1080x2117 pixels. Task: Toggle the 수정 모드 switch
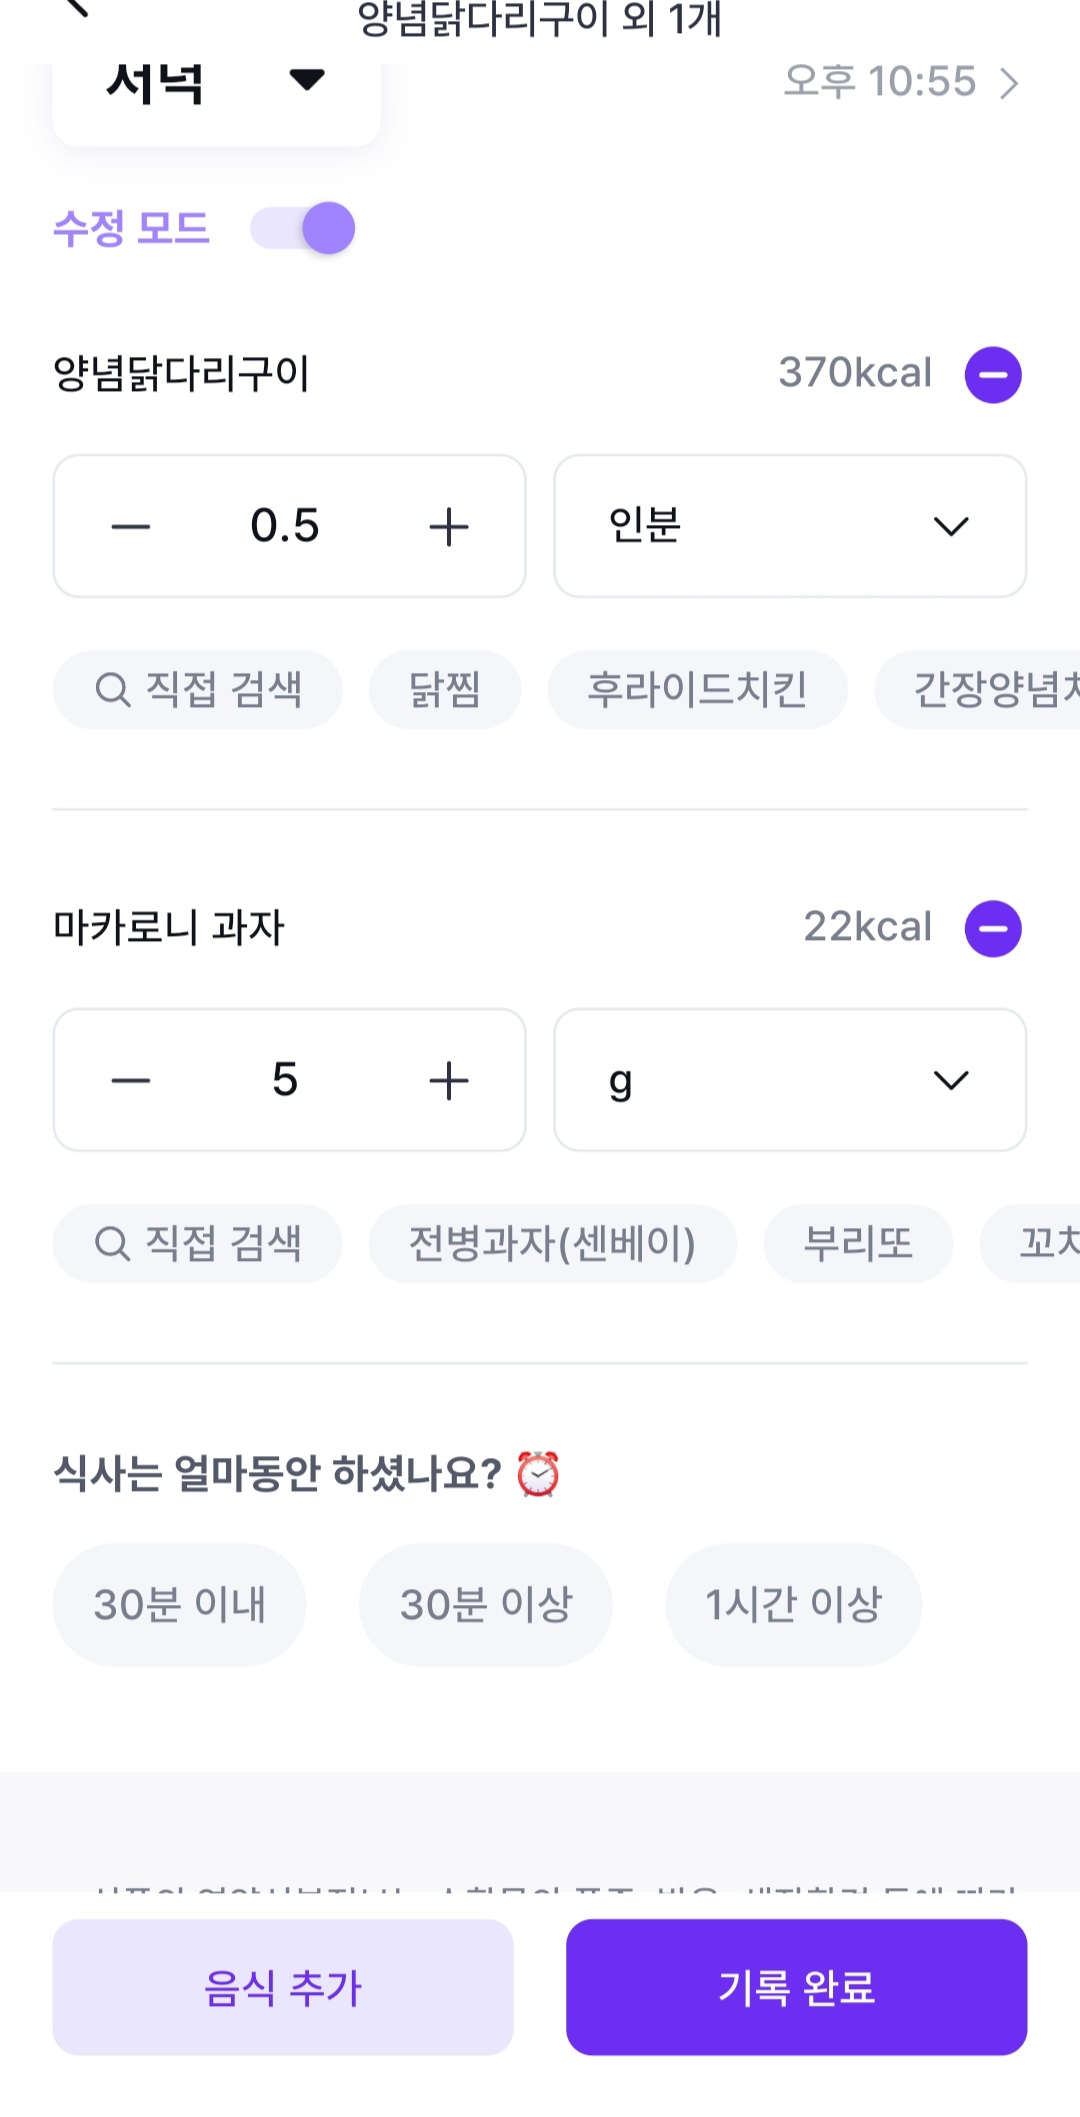click(x=303, y=228)
